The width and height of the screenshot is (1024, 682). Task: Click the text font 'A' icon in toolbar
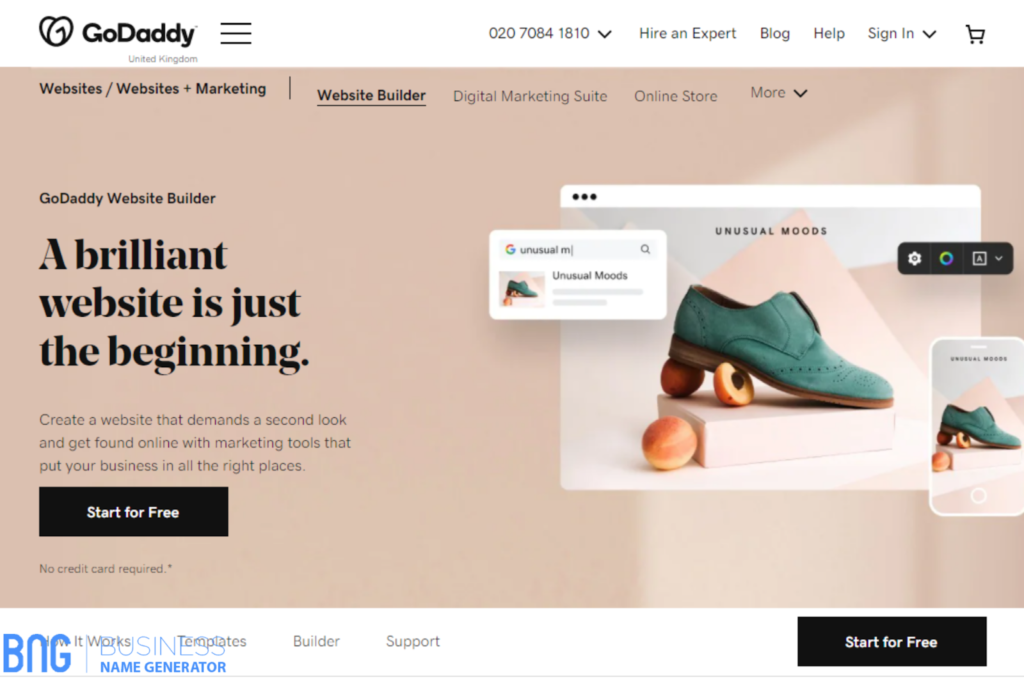979,259
